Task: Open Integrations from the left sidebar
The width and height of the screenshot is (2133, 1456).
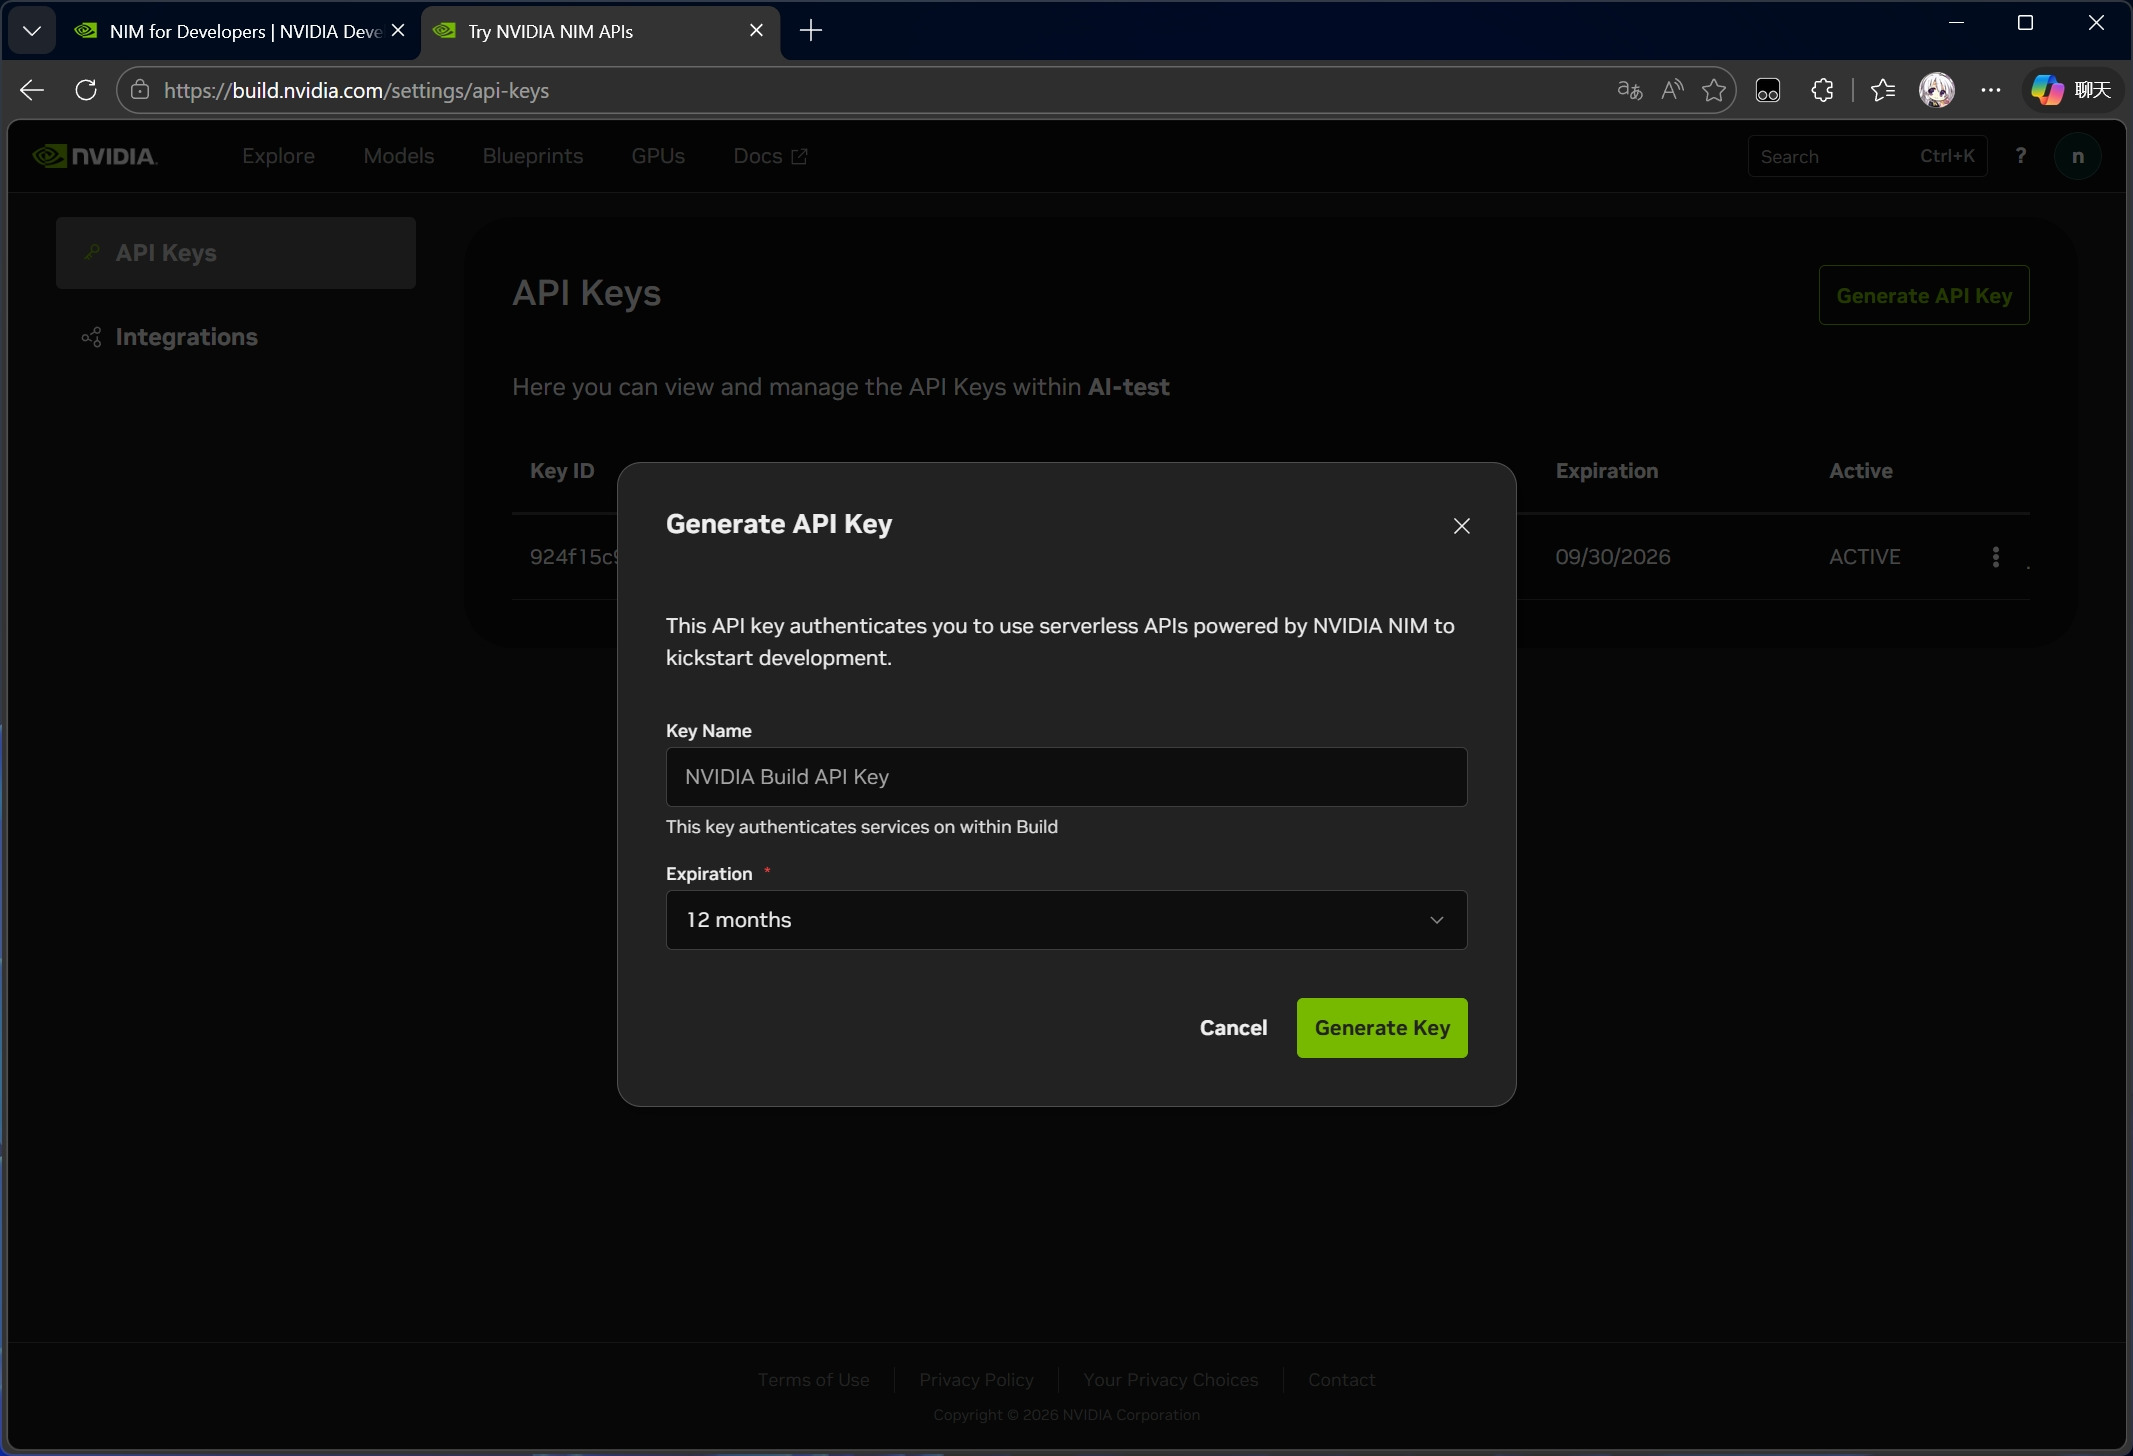Action: coord(186,337)
